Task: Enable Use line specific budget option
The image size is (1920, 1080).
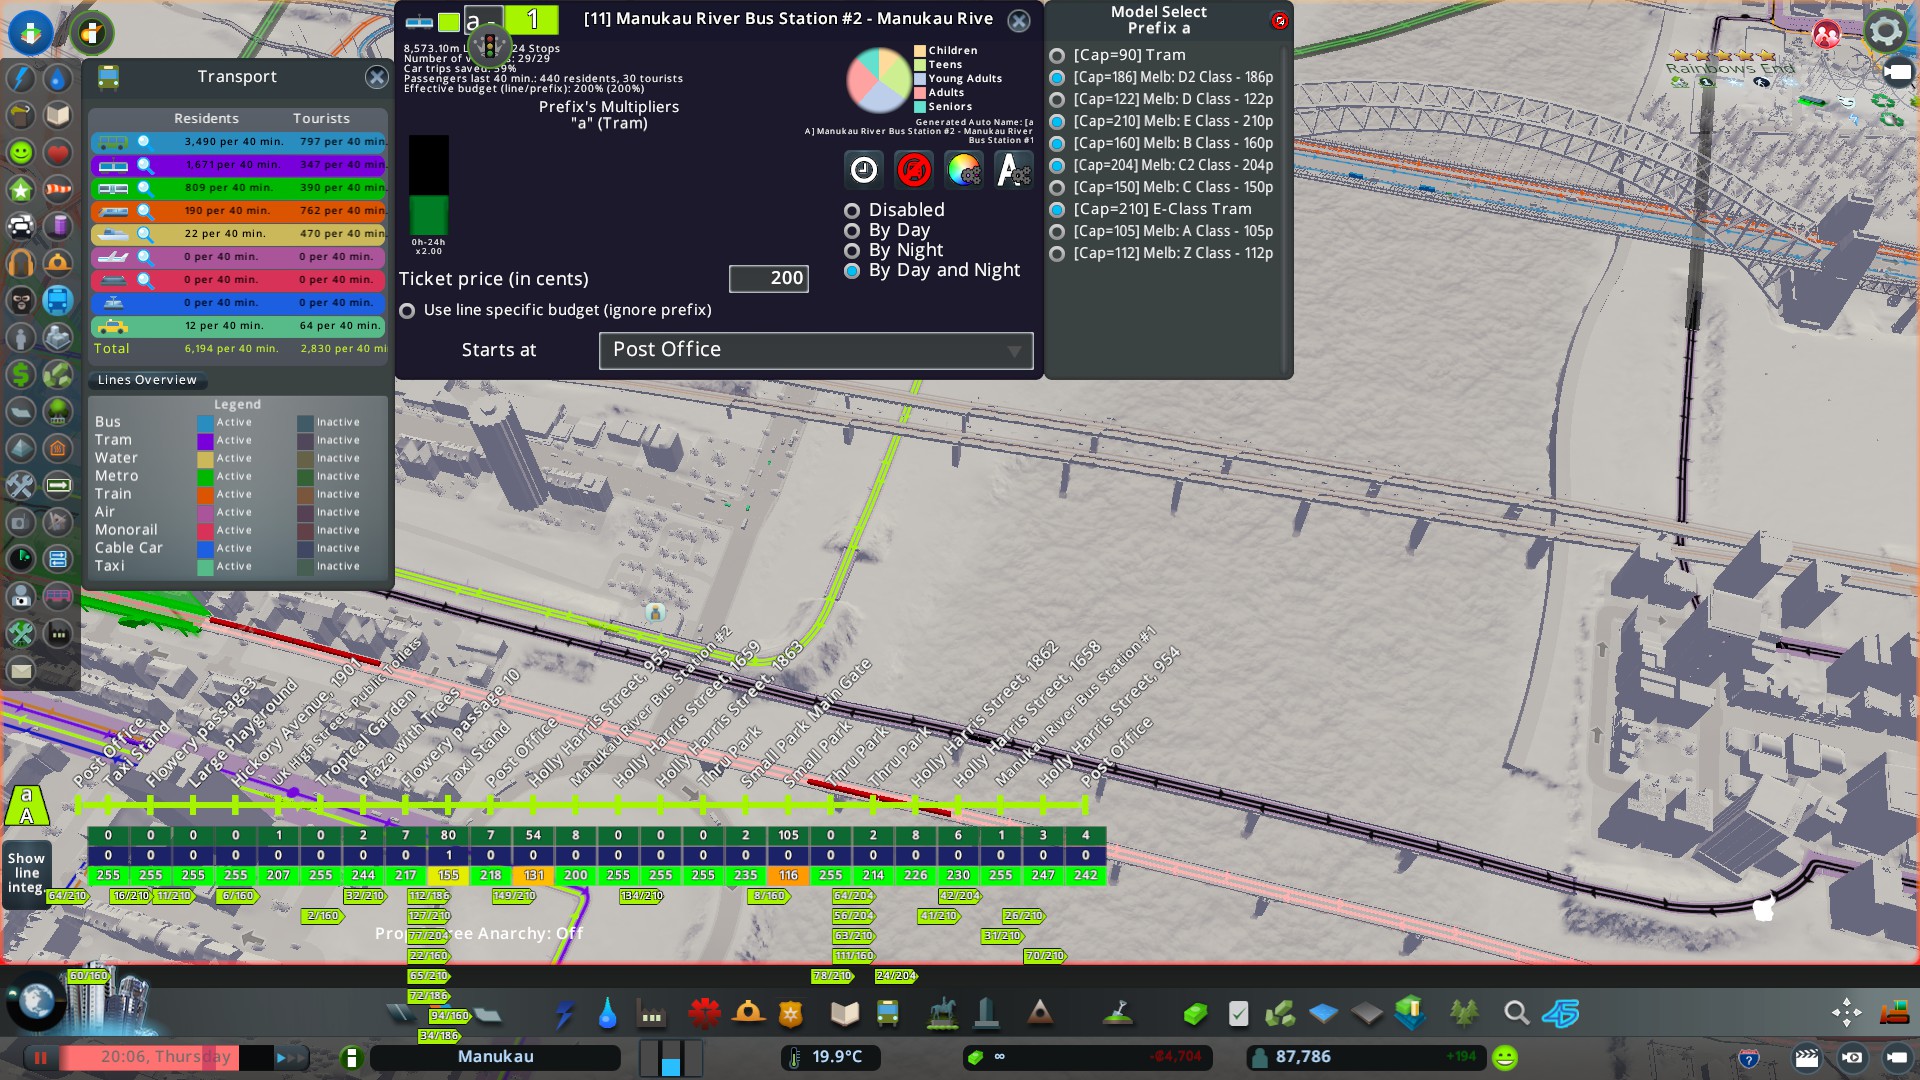Action: click(x=407, y=311)
